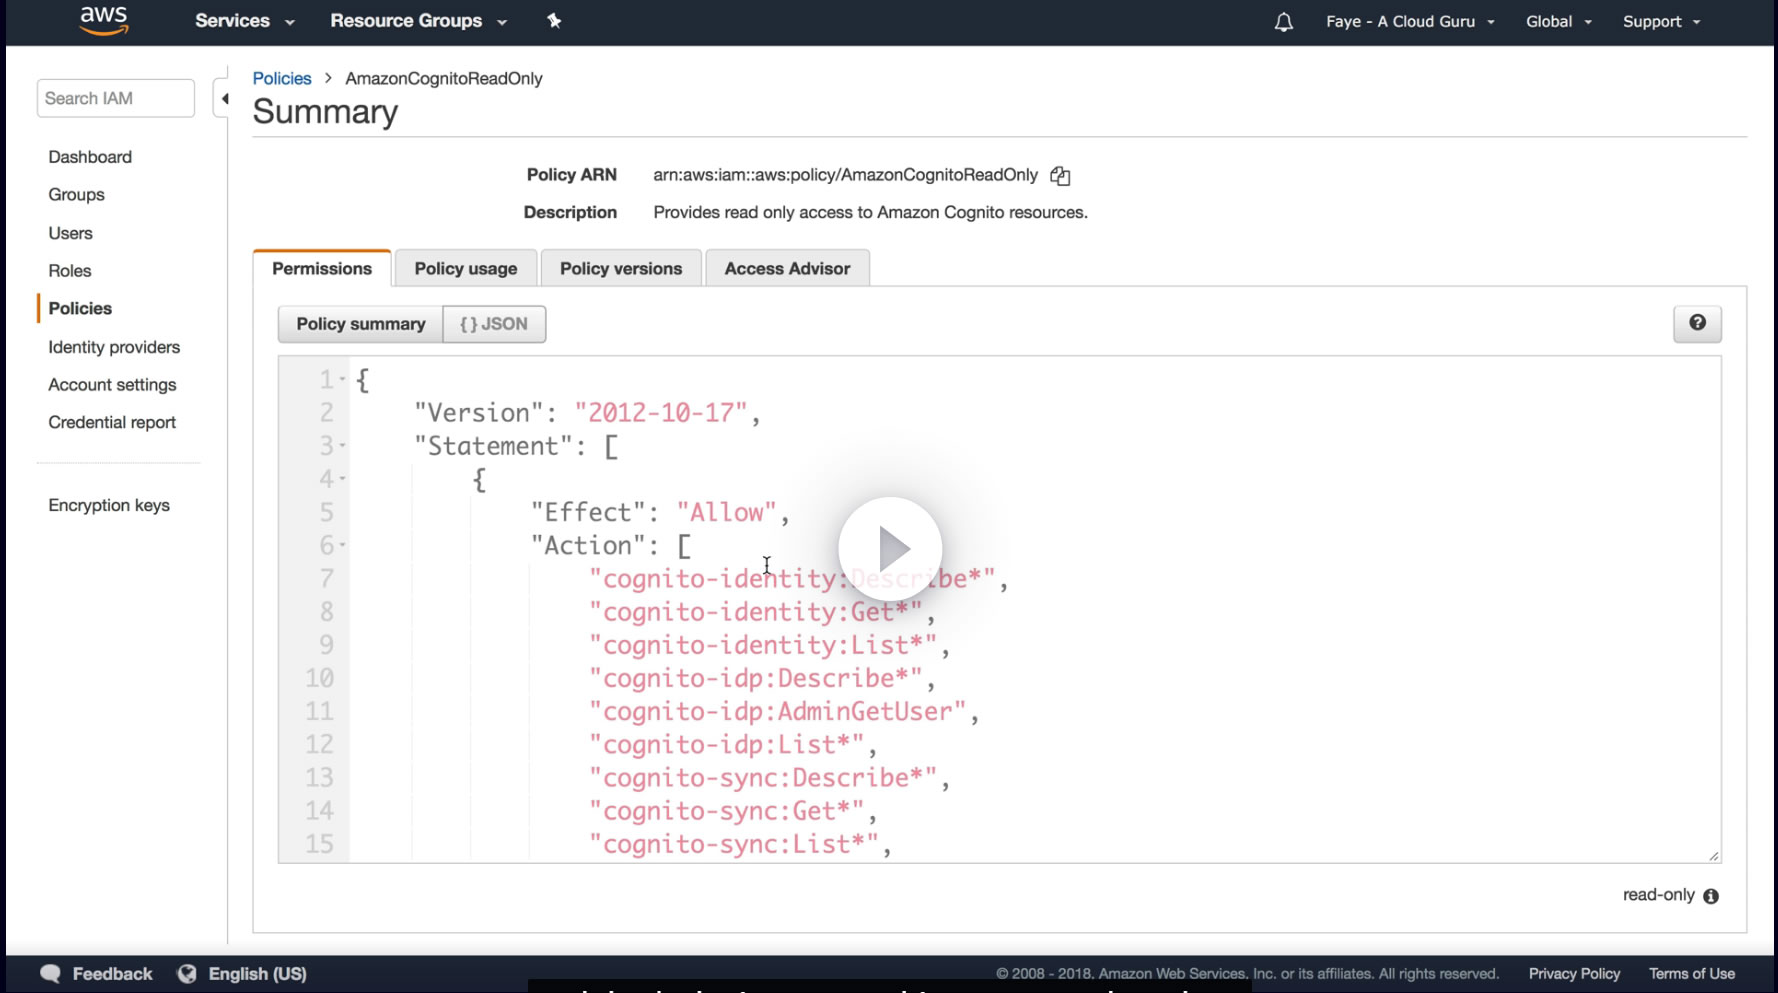Open Encryption keys in the sidebar

click(109, 506)
